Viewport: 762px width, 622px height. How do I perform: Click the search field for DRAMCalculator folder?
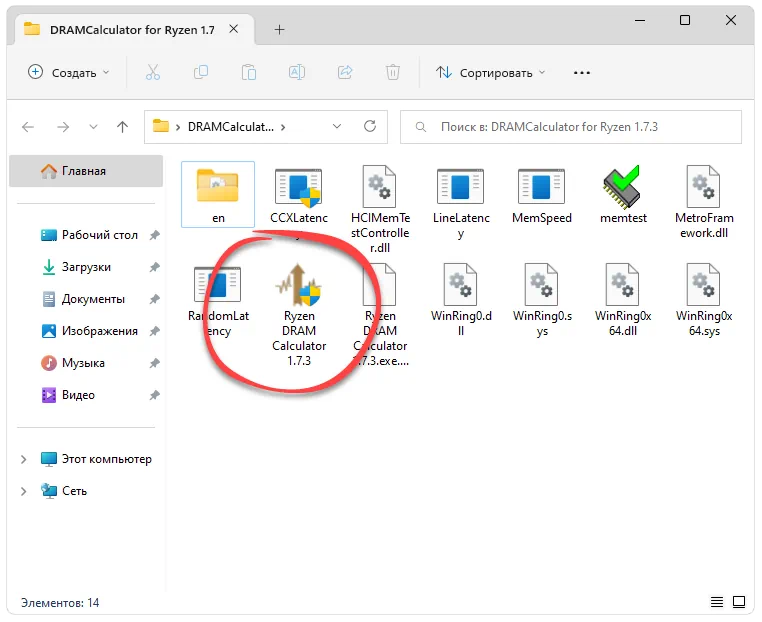(571, 127)
